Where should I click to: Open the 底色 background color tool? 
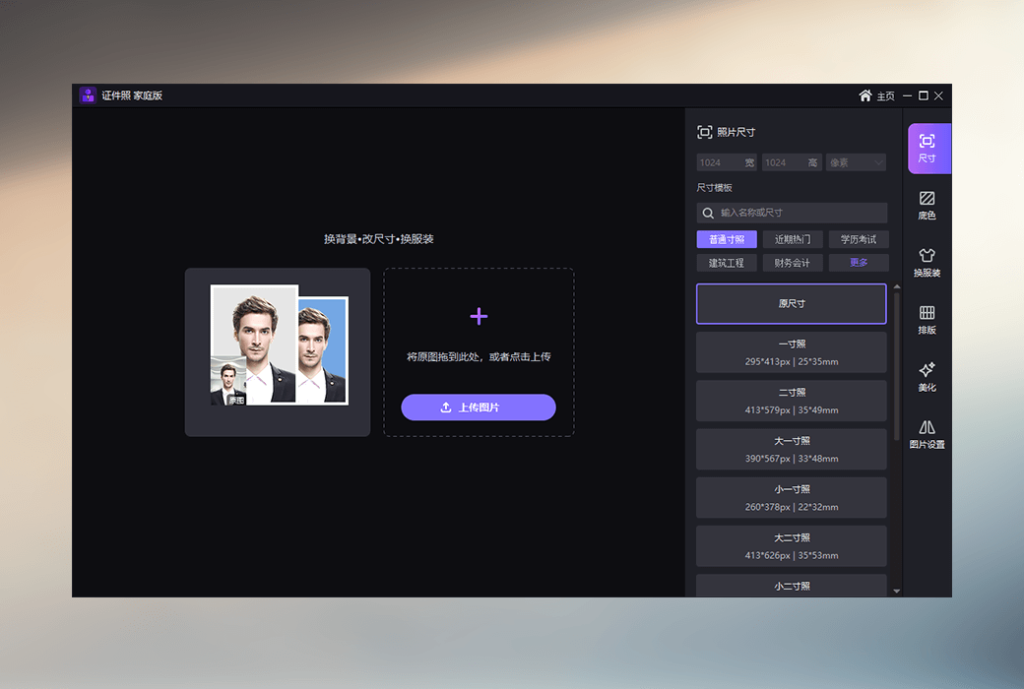(x=927, y=205)
